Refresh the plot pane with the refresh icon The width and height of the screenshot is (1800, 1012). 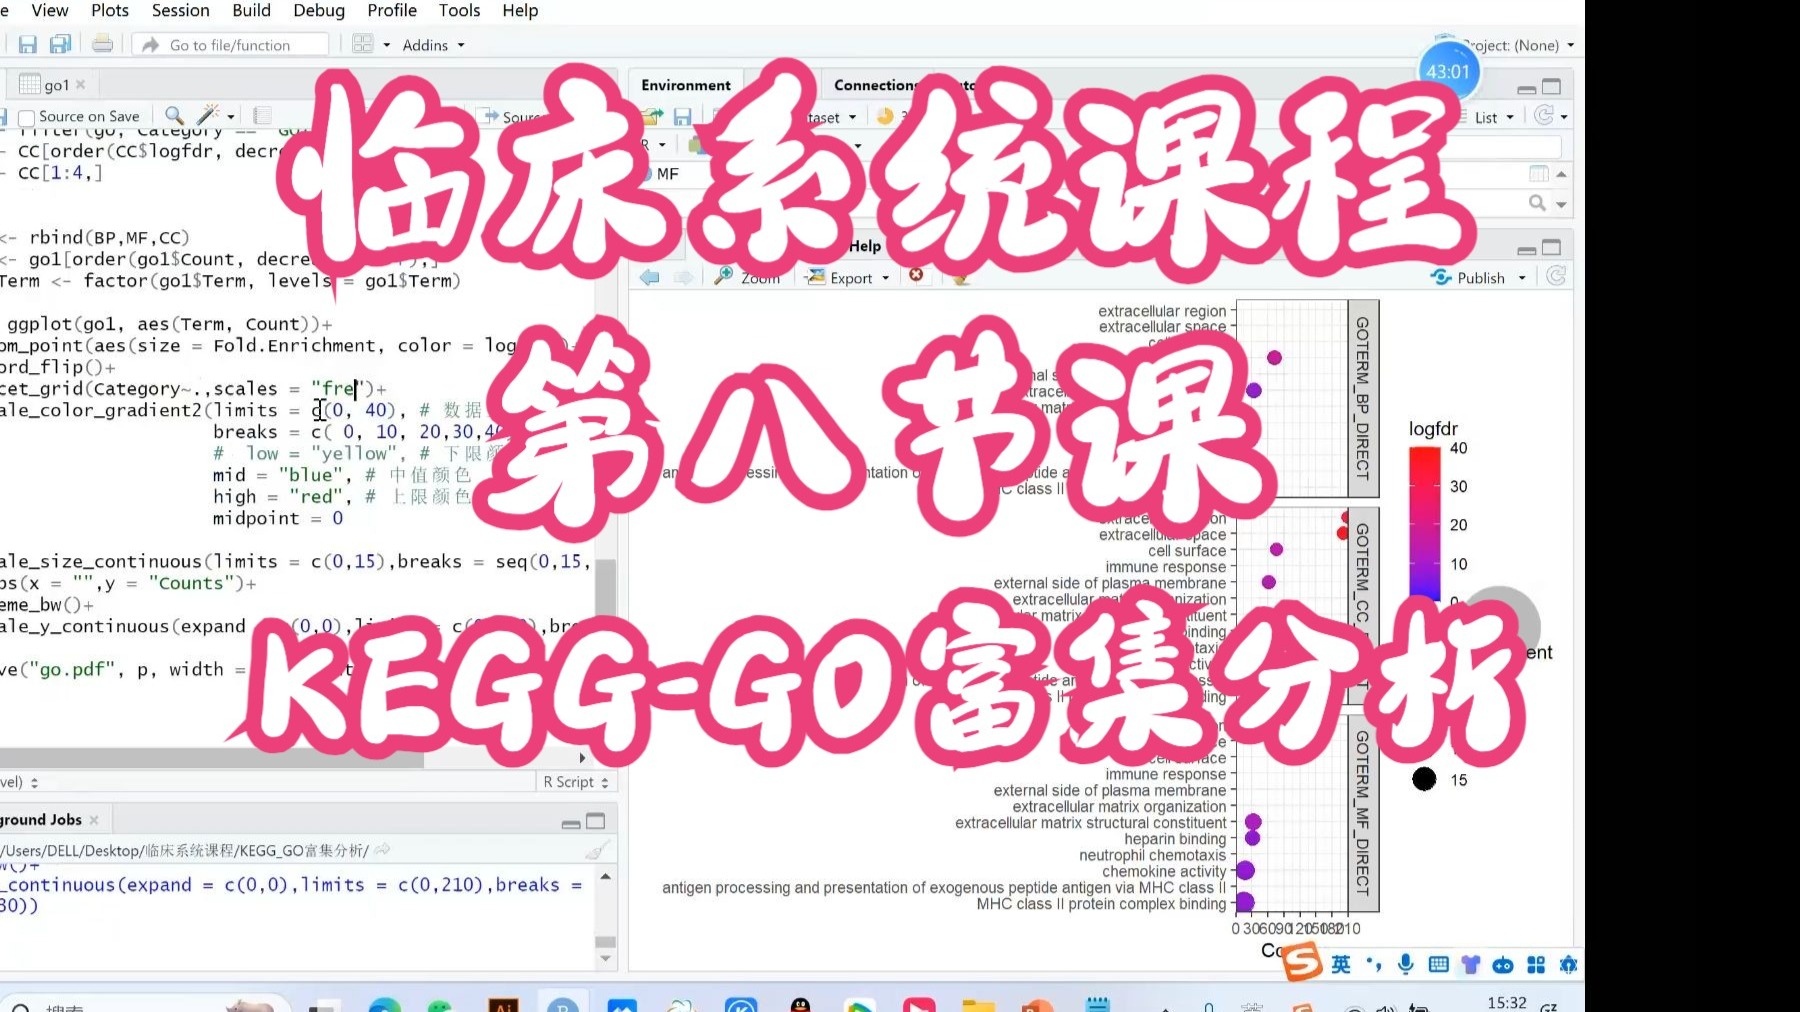[1557, 277]
